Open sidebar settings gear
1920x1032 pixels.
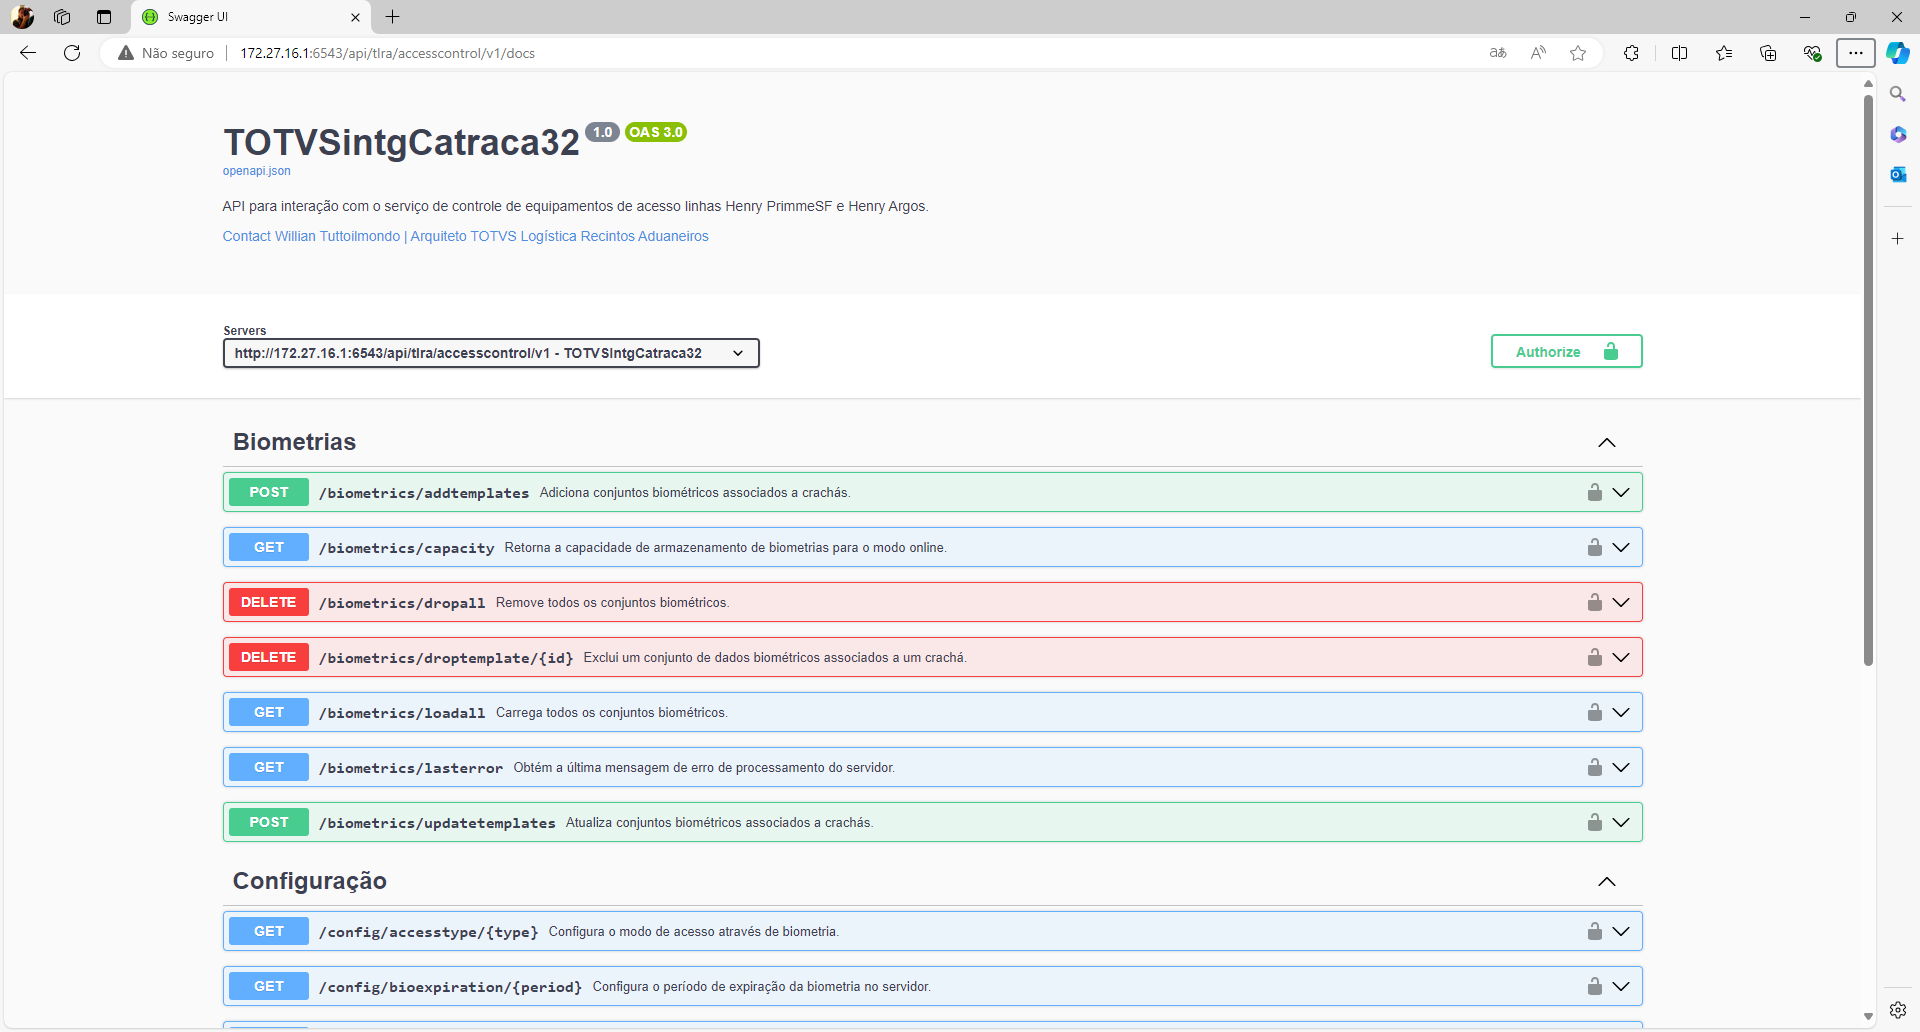pyautogui.click(x=1897, y=1010)
